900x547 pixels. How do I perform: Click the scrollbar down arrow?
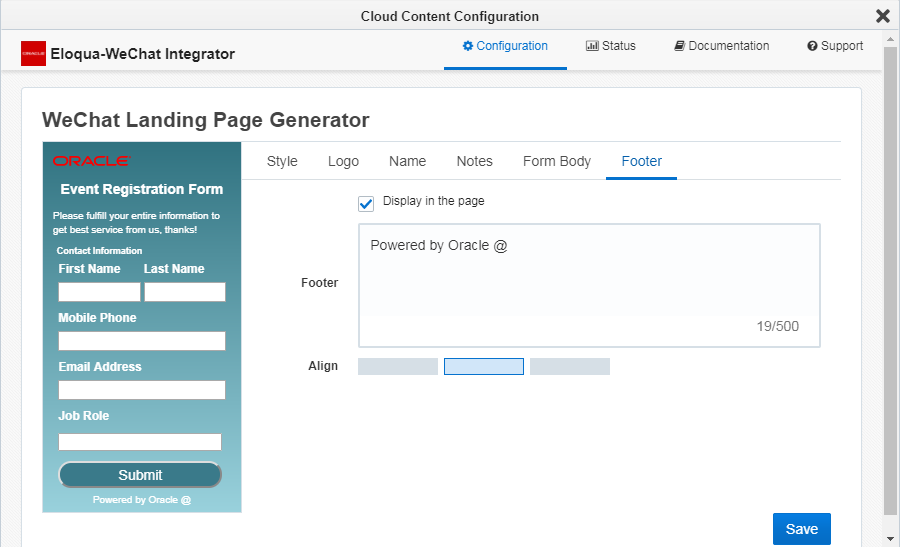890,539
